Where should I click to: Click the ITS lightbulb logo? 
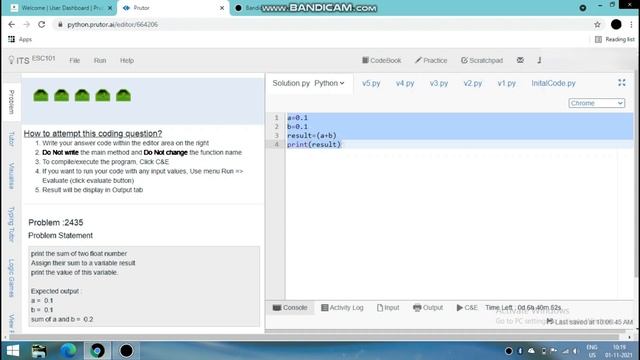coord(11,60)
